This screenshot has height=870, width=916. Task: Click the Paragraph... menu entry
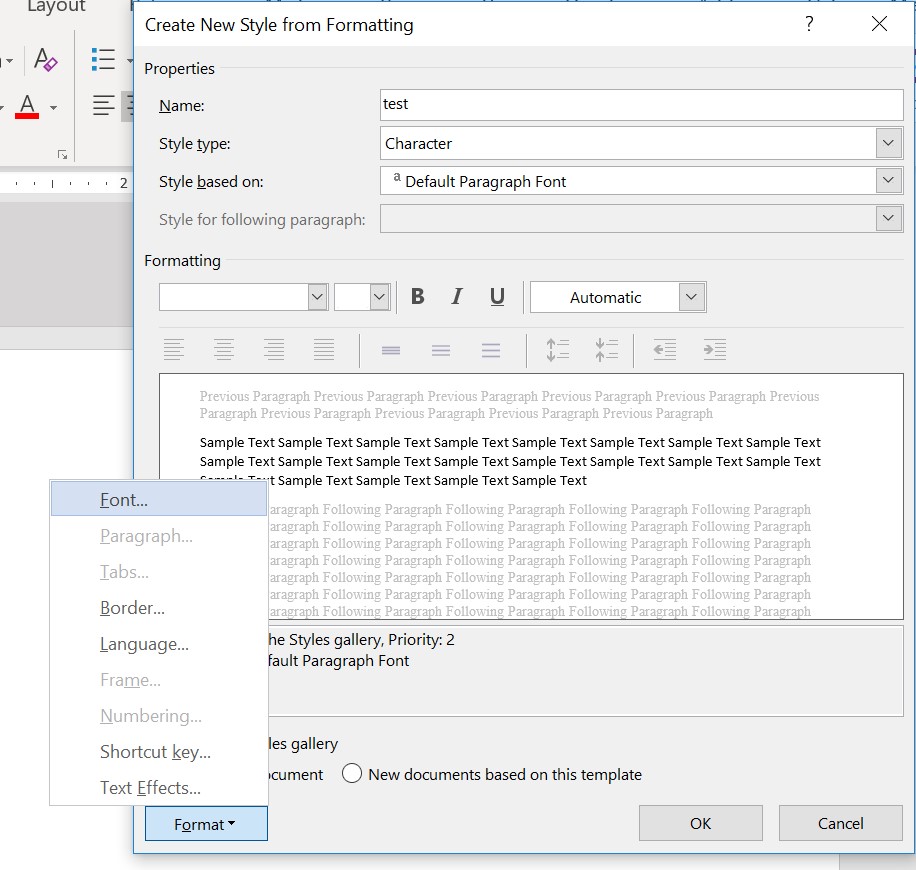159,536
